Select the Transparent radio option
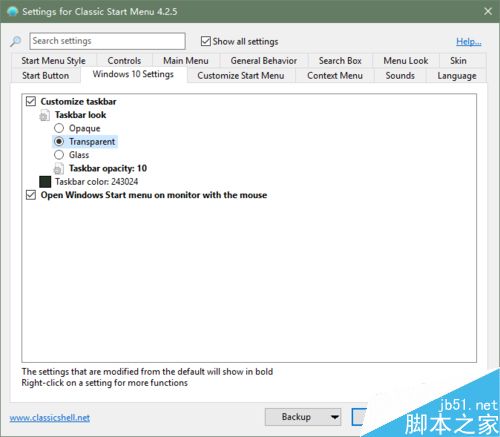 click(59, 141)
